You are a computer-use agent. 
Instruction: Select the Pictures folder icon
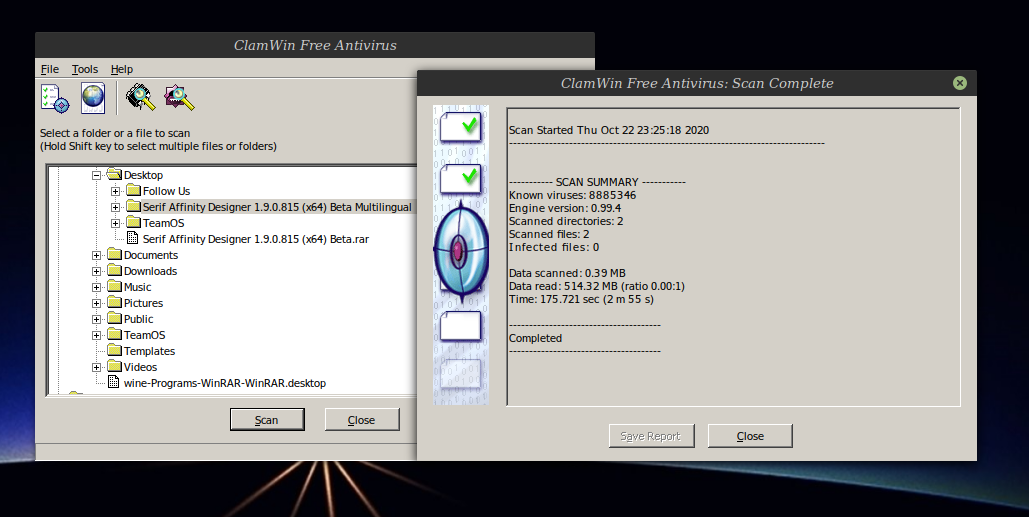coord(114,302)
